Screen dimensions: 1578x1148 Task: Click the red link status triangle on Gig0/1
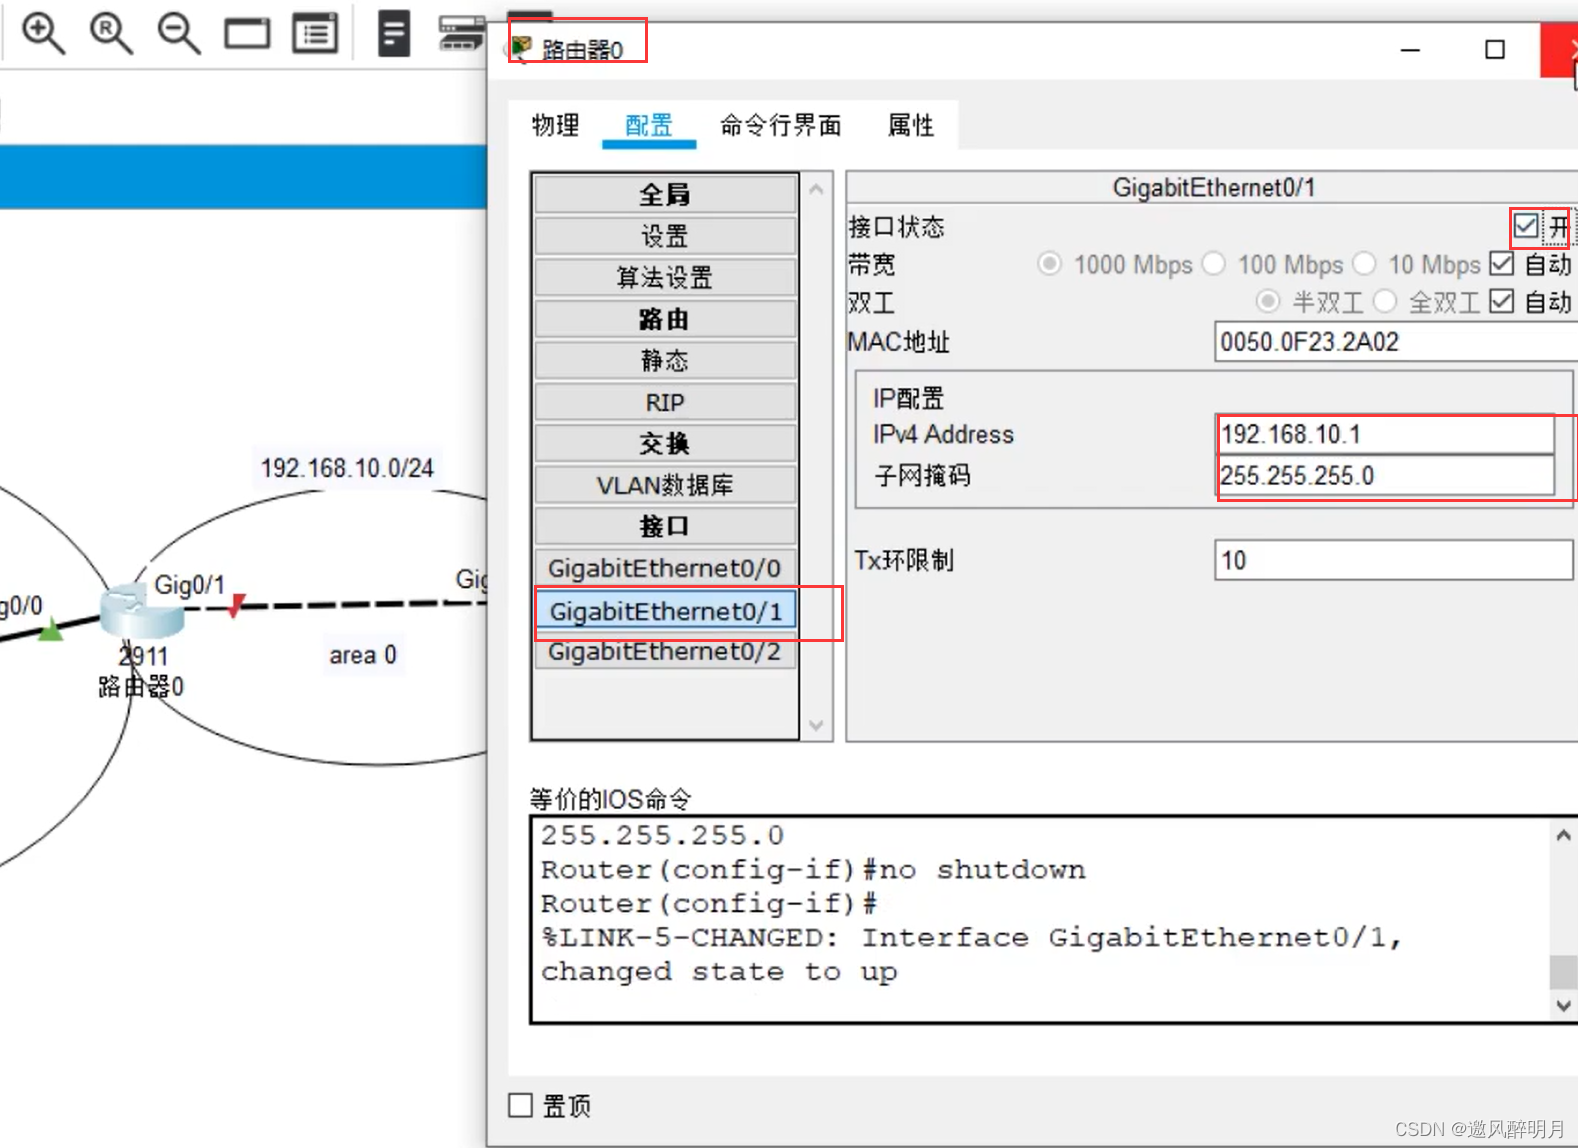[x=236, y=605]
